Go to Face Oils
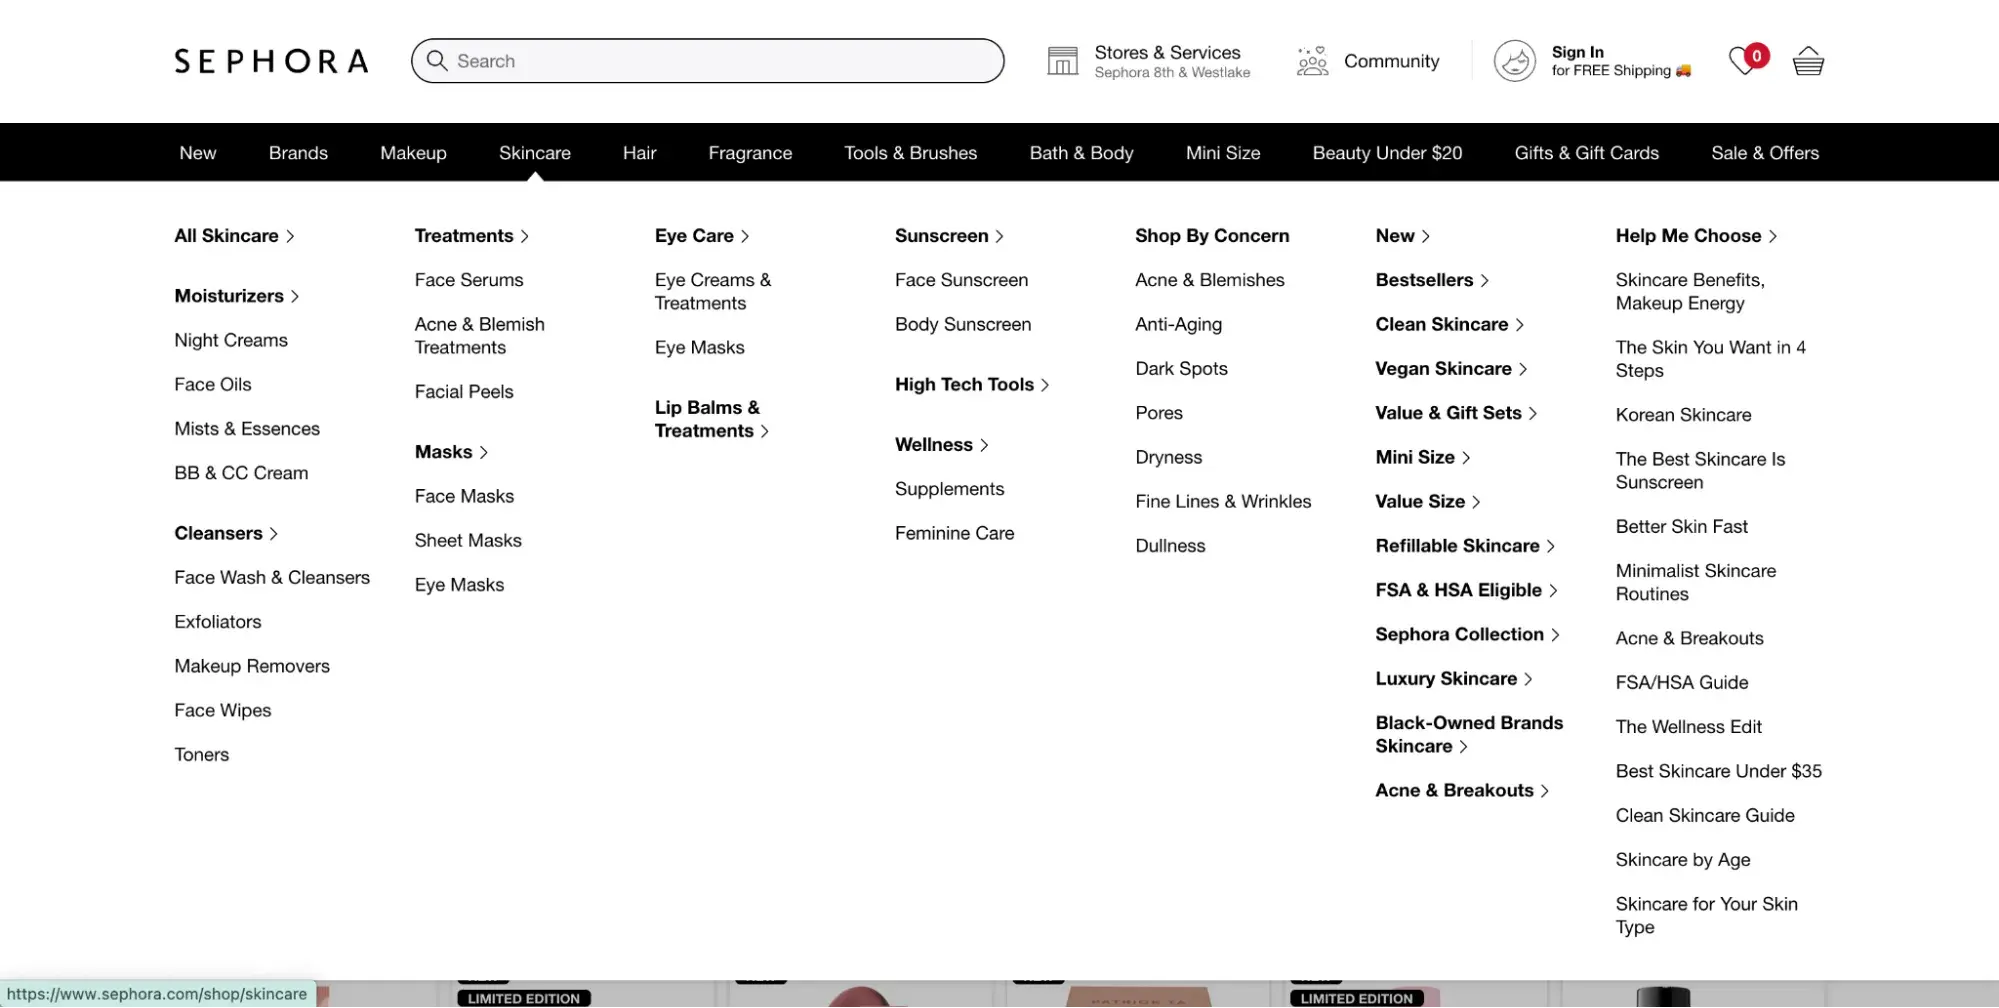Viewport: 1999px width, 1008px height. [x=213, y=385]
